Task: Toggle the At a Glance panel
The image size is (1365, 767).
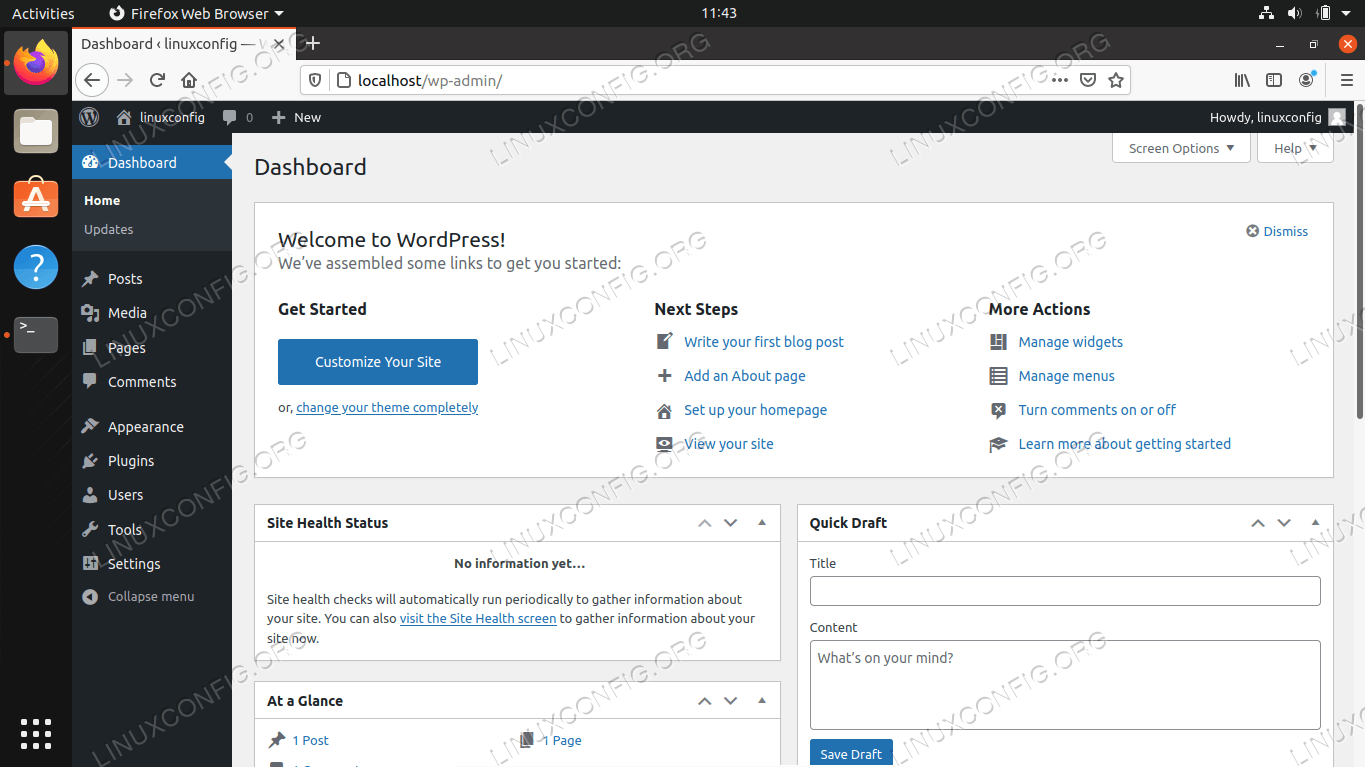Action: coord(762,701)
